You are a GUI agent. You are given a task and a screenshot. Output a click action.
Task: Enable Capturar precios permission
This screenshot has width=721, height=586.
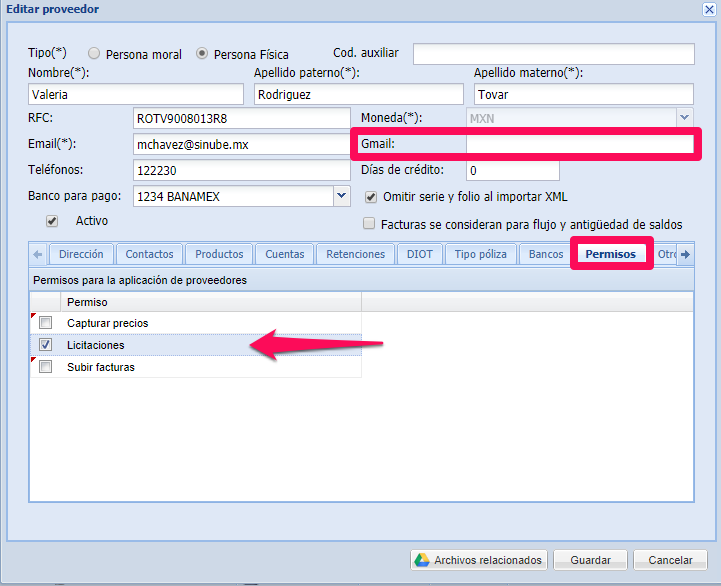click(x=45, y=323)
